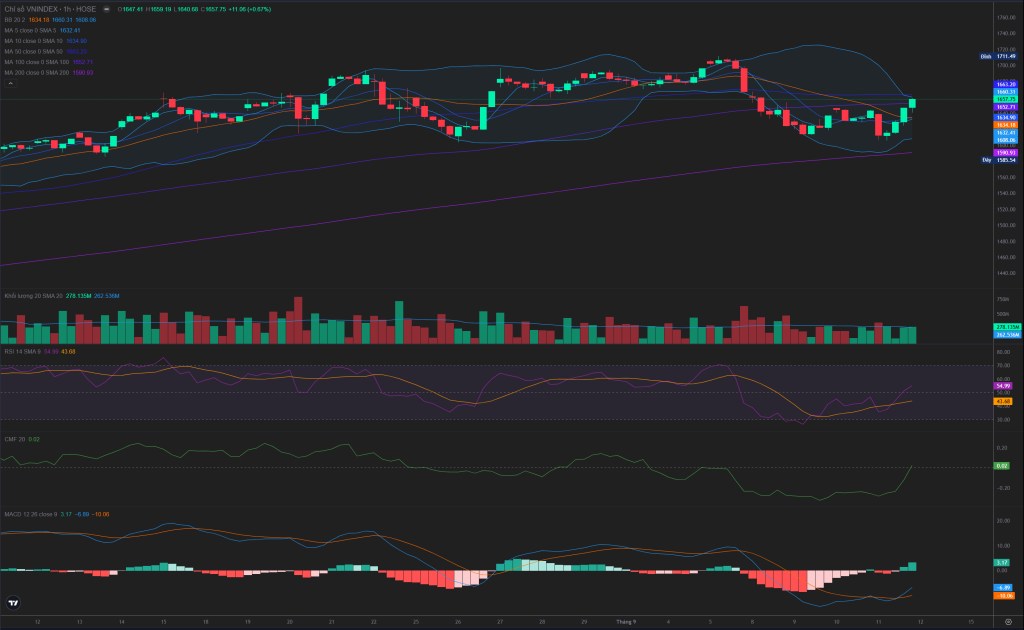The height and width of the screenshot is (630, 1024).
Task: Open time axis settings gear icon
Action: pyautogui.click(x=1008, y=622)
